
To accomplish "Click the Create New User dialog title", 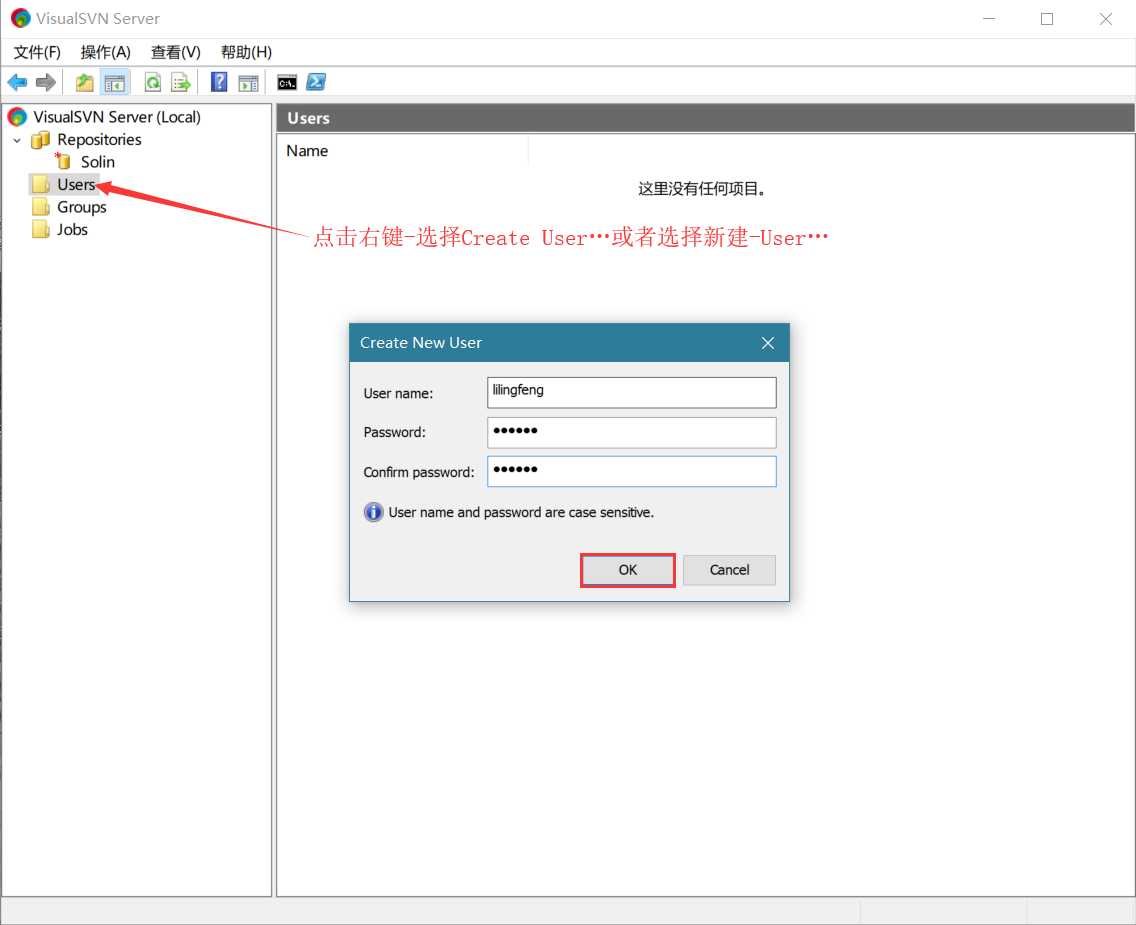I will coord(420,343).
